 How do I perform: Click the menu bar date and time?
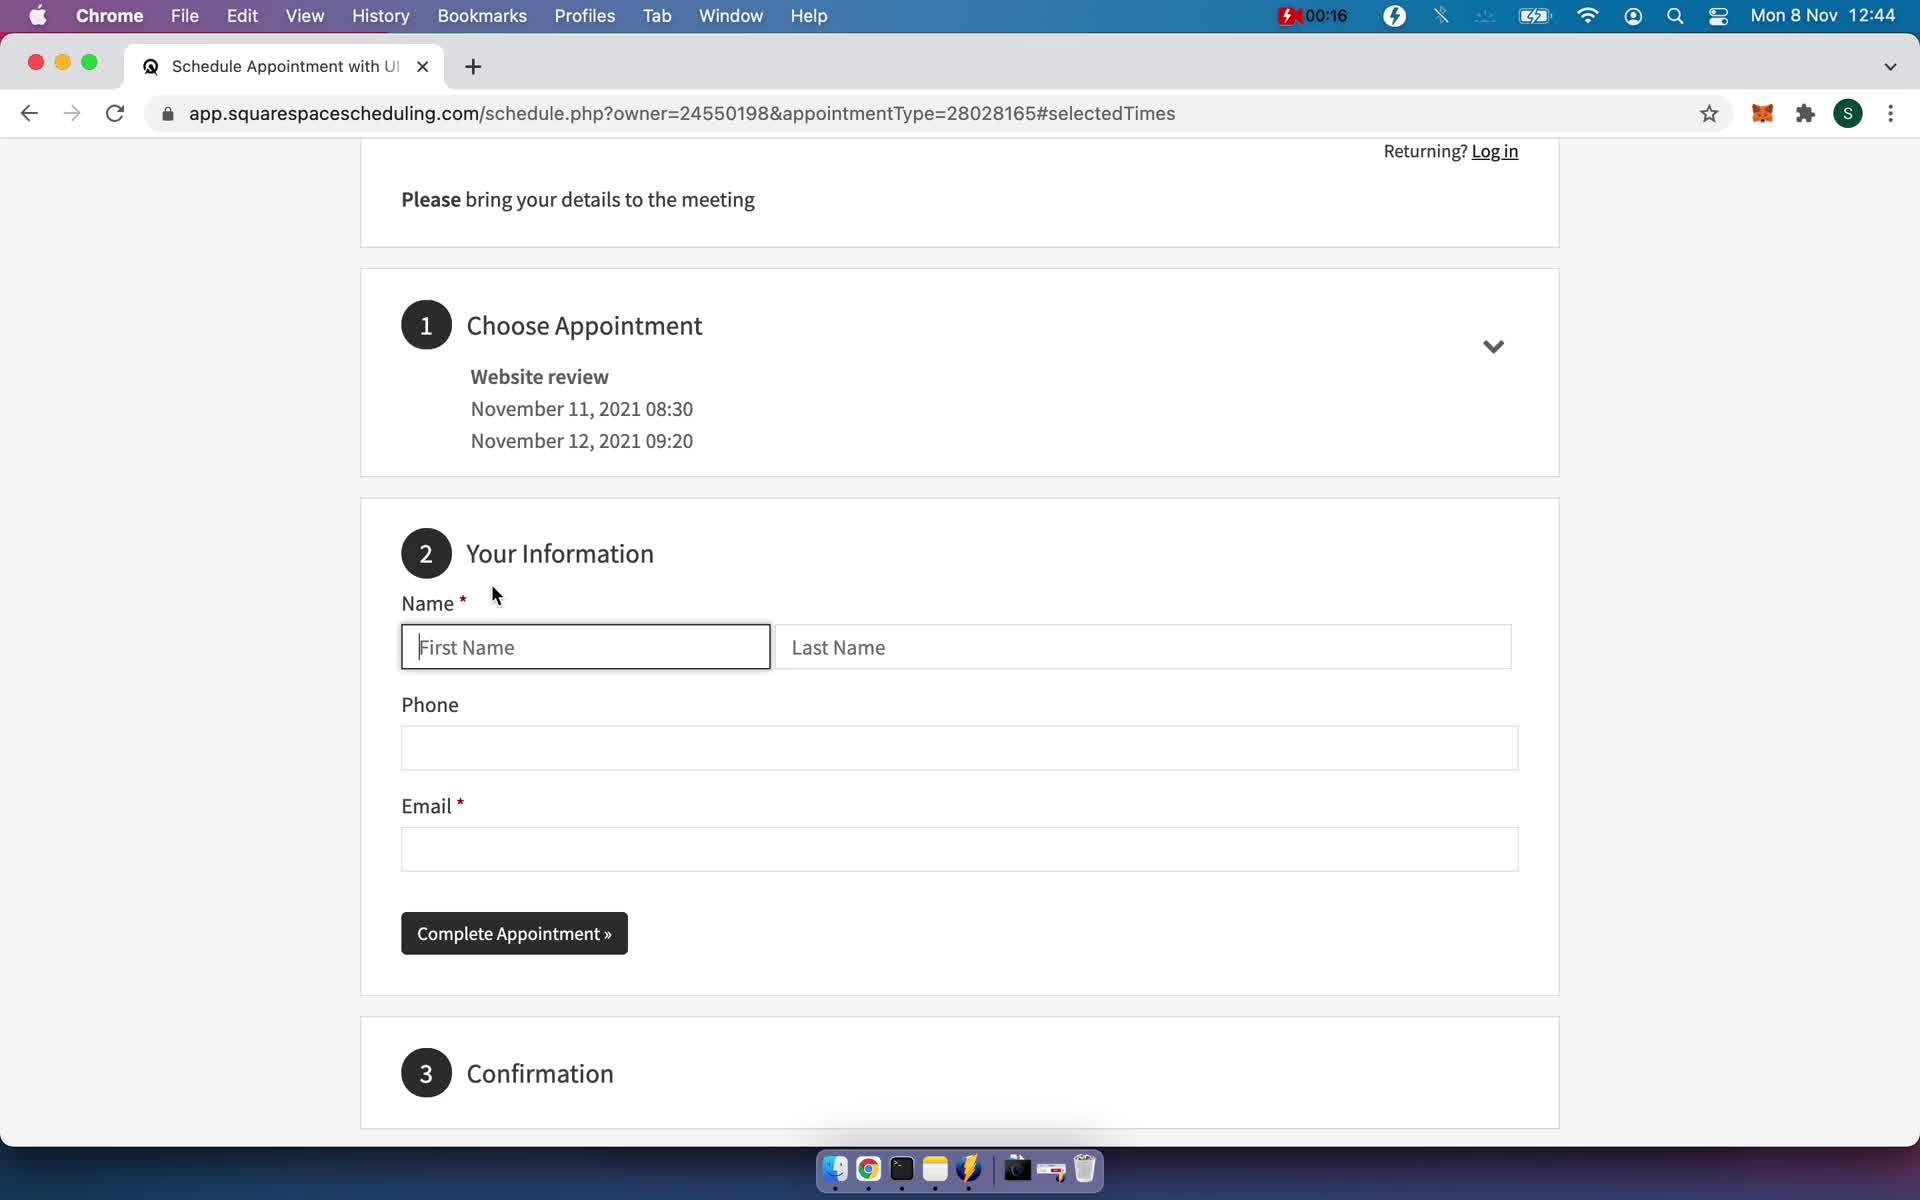click(1822, 16)
